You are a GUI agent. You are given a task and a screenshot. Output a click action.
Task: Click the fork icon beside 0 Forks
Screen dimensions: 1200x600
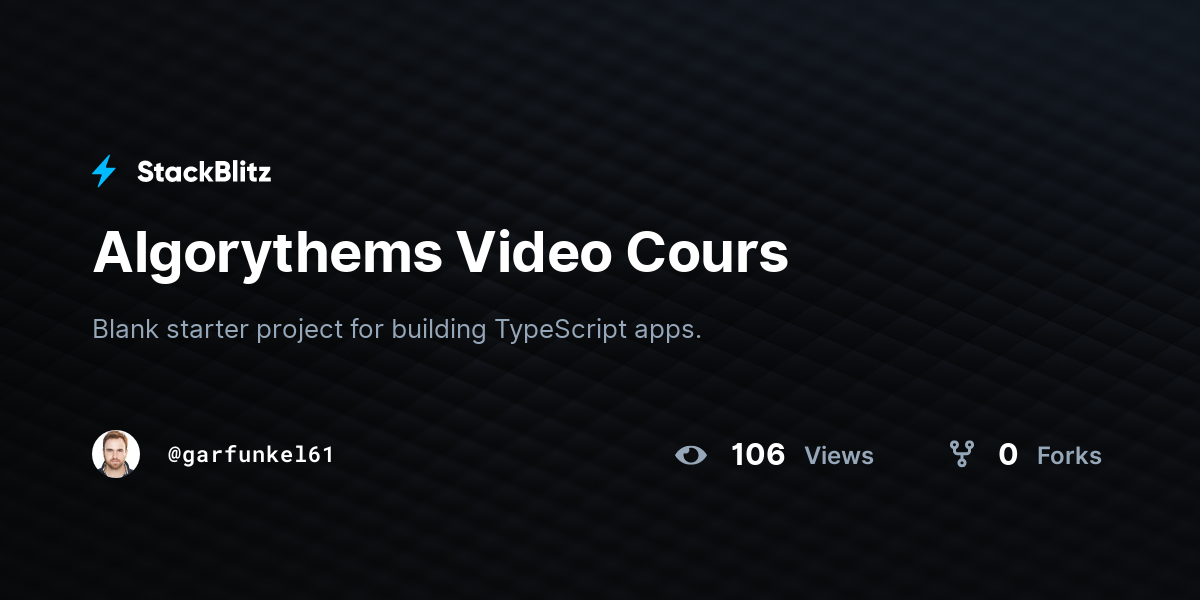tap(962, 455)
